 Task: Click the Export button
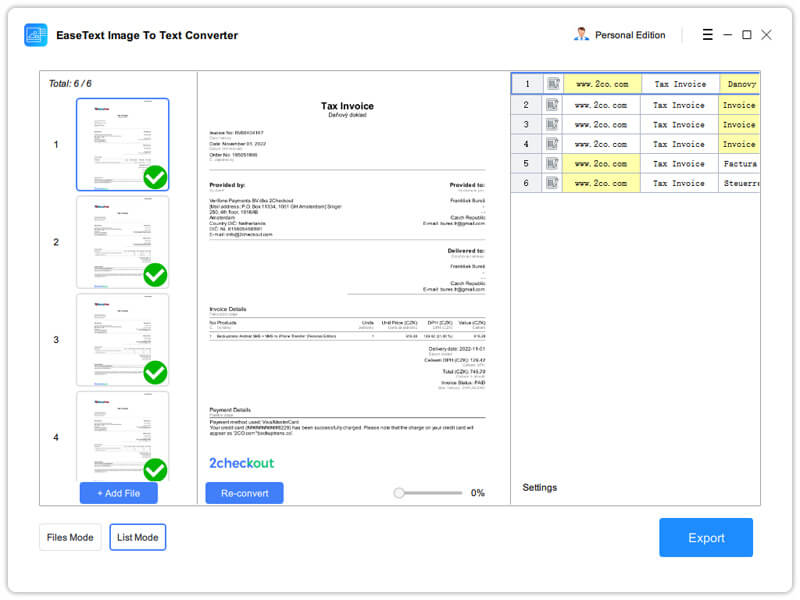tap(706, 538)
